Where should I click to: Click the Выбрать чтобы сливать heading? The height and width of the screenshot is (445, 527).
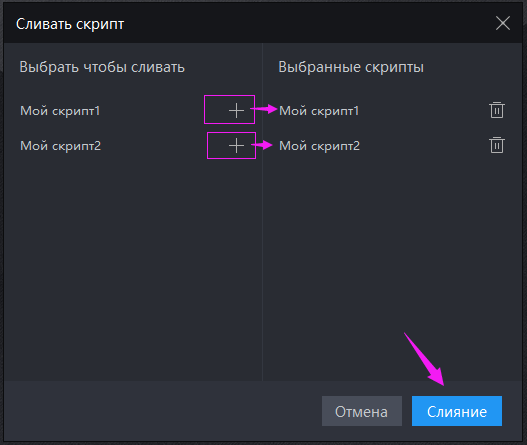click(102, 67)
